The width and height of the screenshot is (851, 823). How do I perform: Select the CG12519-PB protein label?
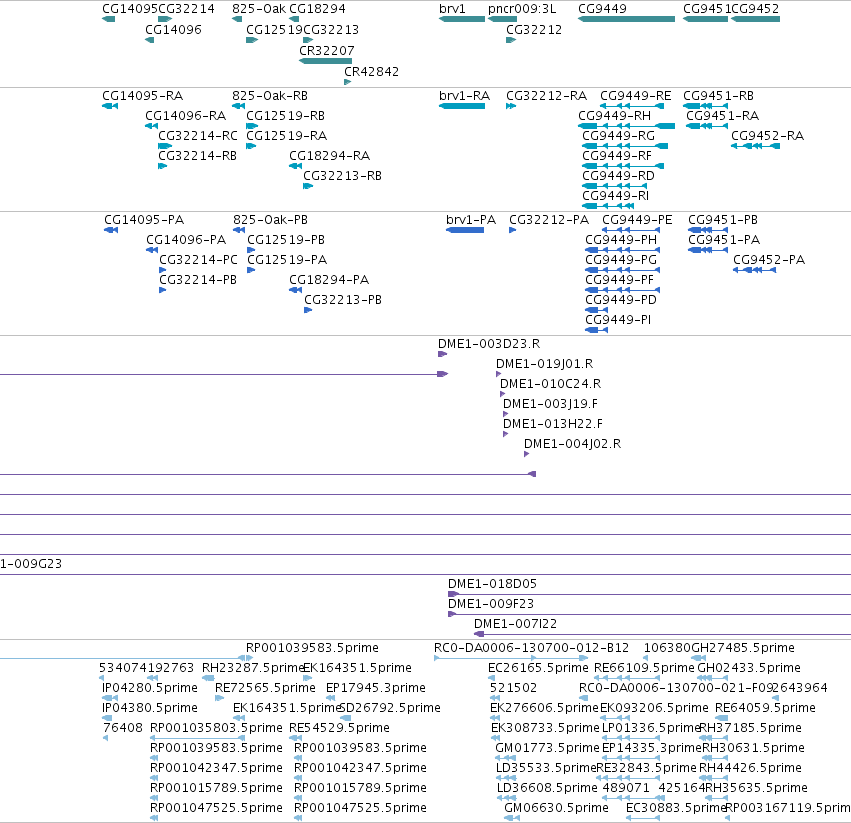pyautogui.click(x=286, y=240)
